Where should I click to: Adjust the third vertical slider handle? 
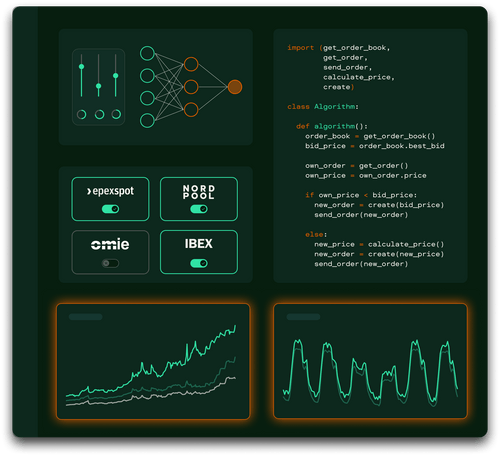pos(116,76)
